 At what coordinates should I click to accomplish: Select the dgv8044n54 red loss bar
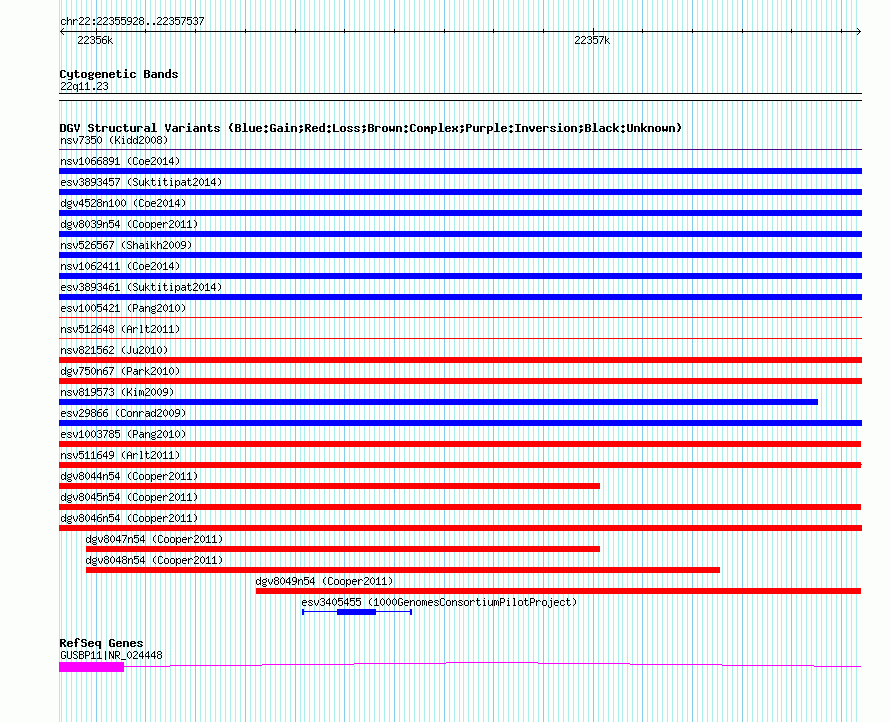(x=329, y=486)
